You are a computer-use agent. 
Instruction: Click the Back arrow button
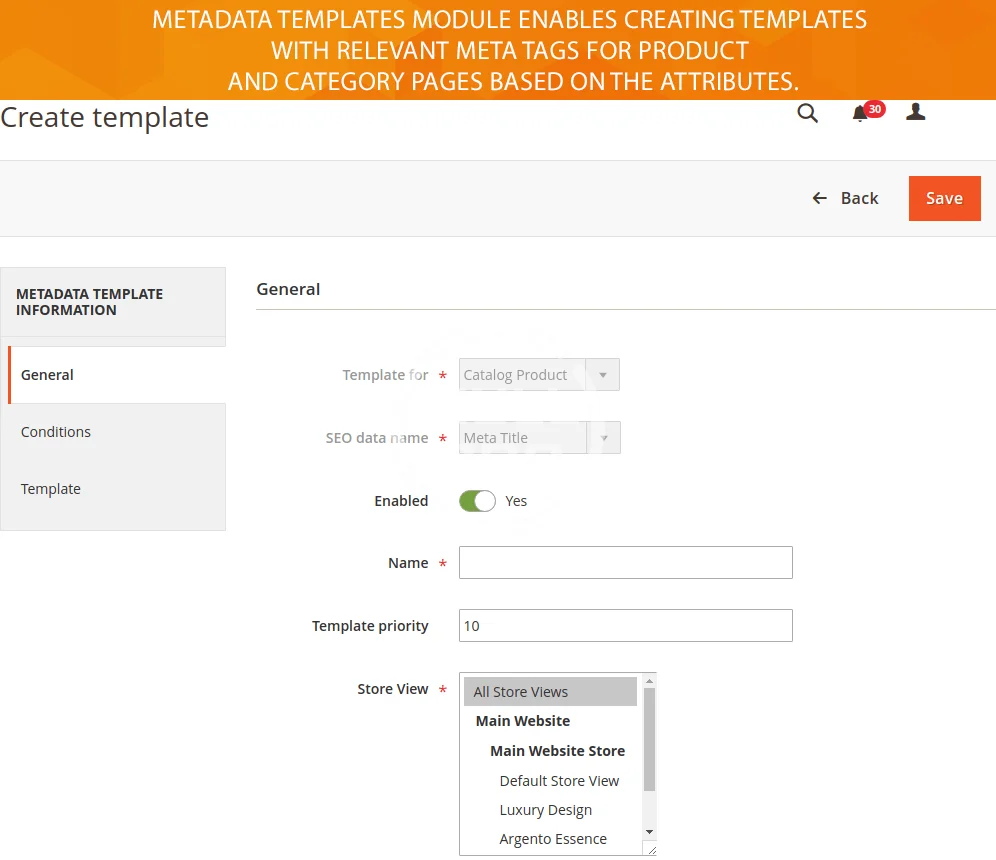click(x=845, y=198)
